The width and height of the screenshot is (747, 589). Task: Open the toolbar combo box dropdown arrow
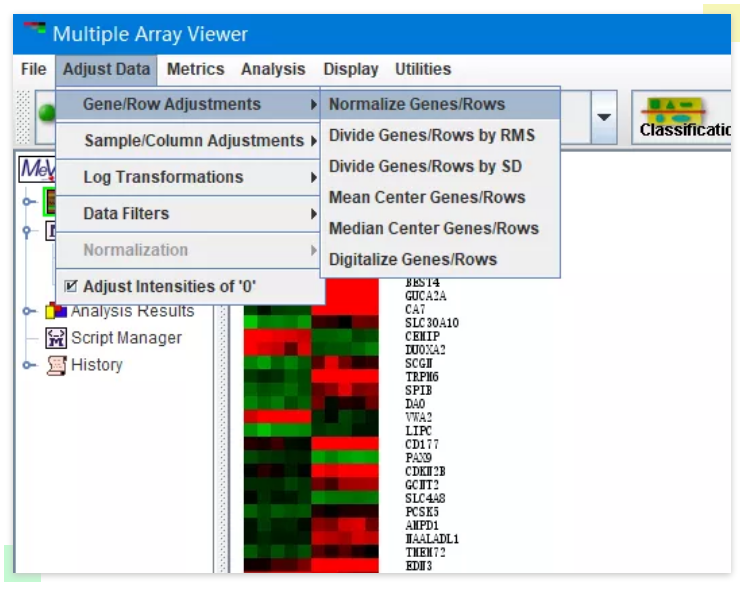tap(604, 116)
